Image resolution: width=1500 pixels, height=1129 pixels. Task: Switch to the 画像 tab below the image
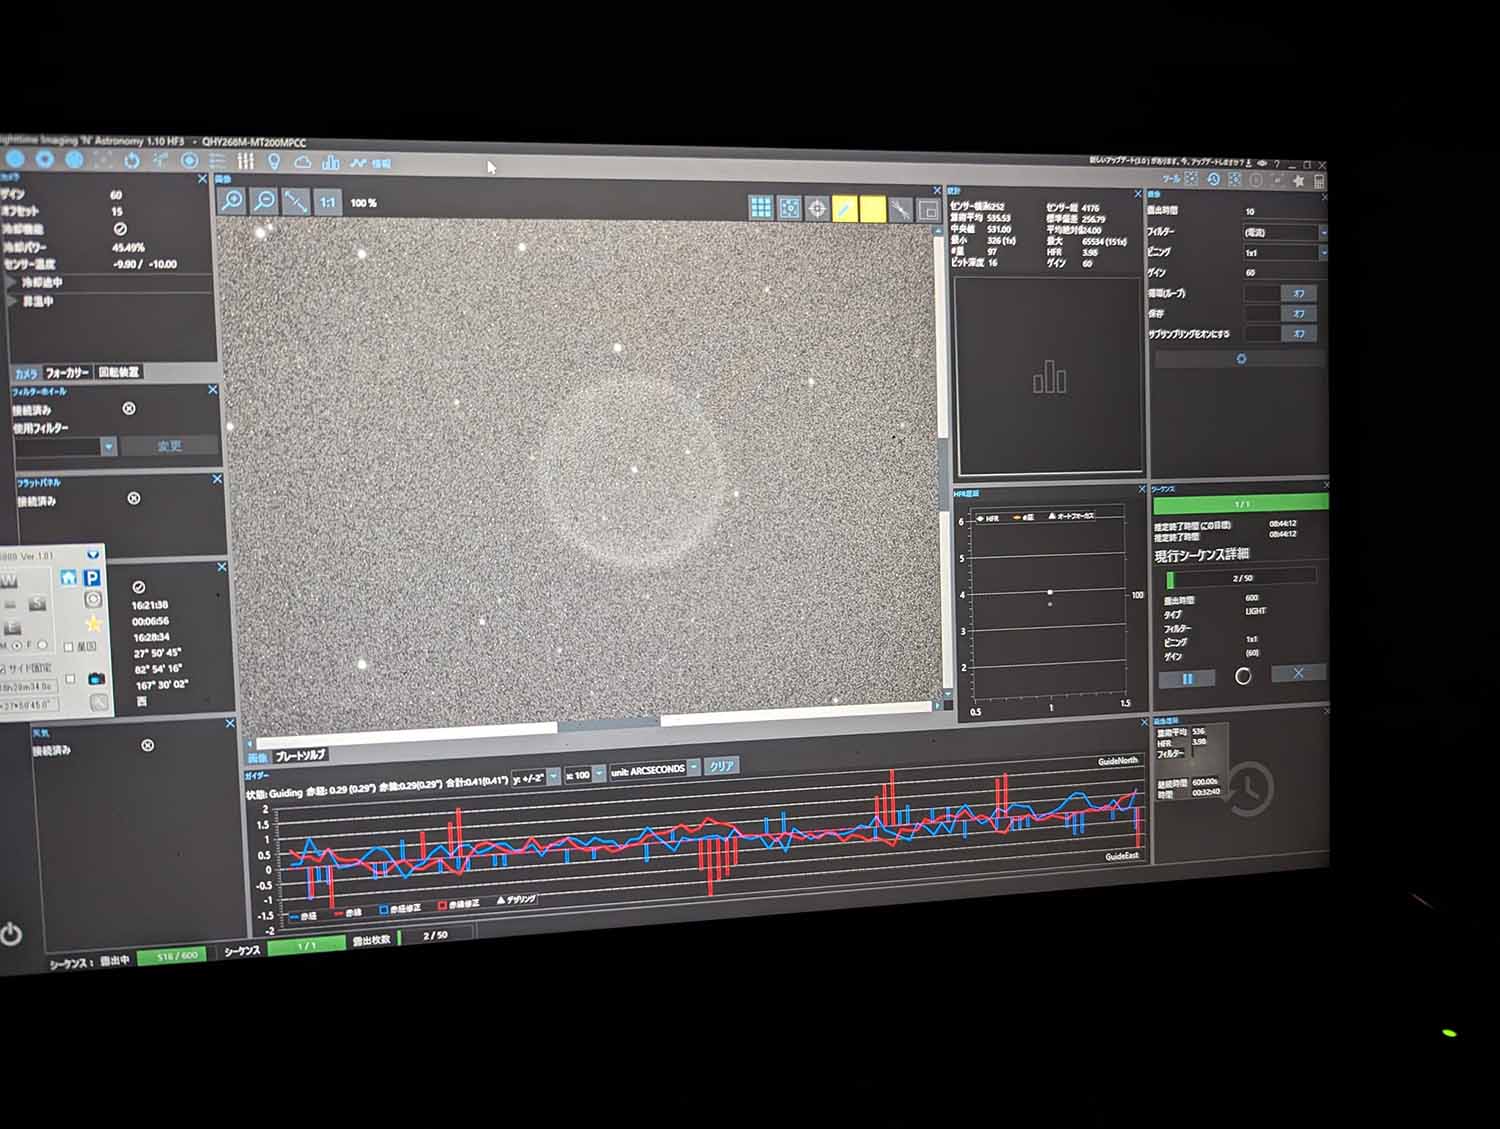[x=257, y=757]
